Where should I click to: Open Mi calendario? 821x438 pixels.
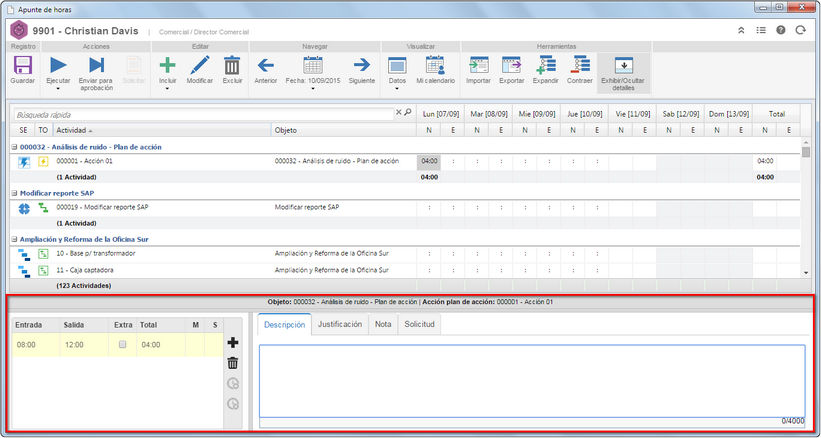436,70
